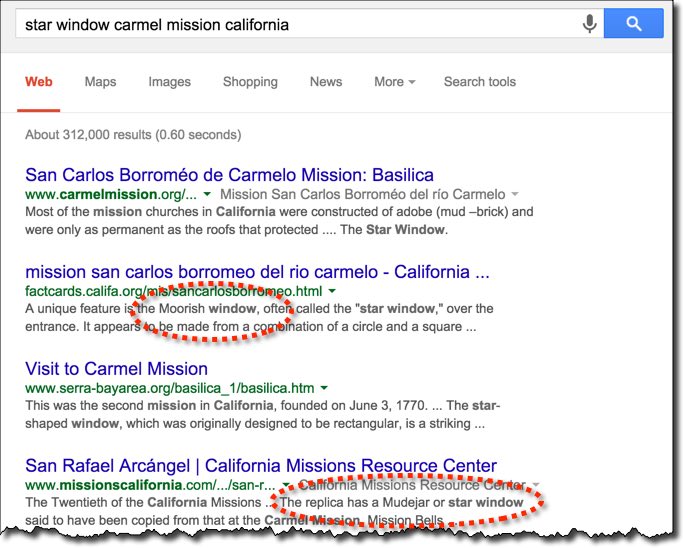Click the www.serra-bayarea.org/basilica_1/basilica.htm URL
The width and height of the screenshot is (683, 548).
169,388
